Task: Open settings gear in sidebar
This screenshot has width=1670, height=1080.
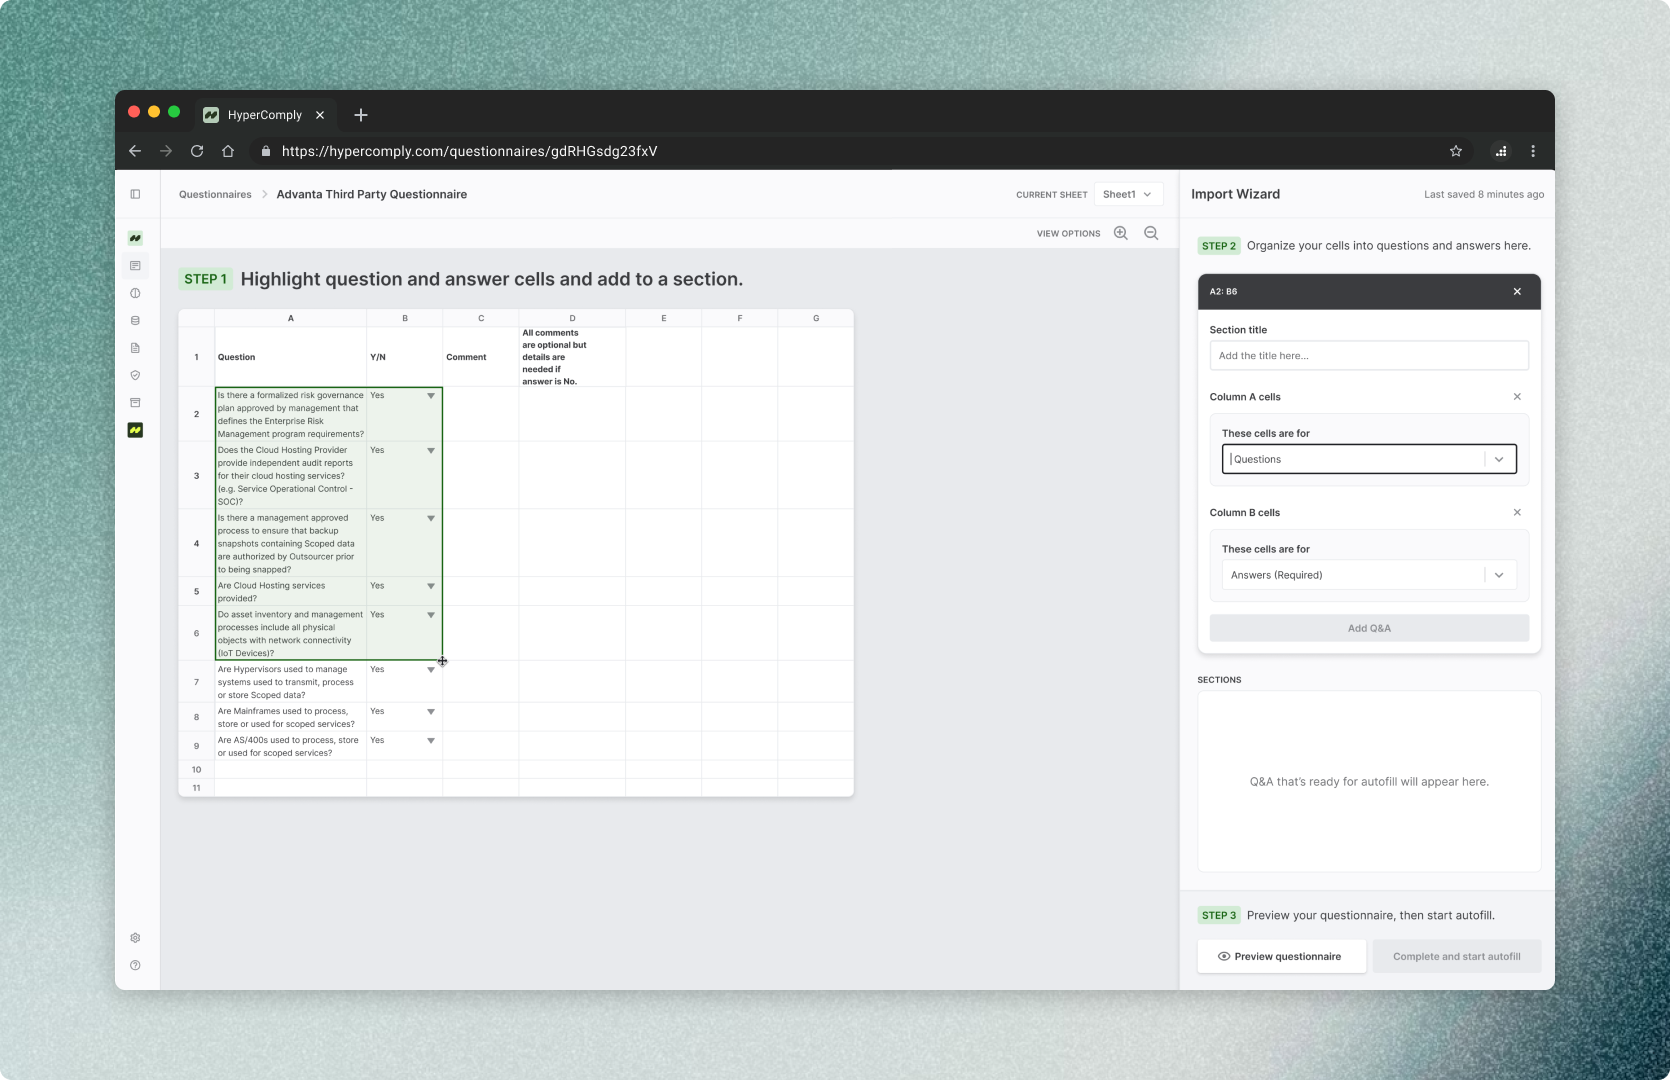Action: point(135,938)
